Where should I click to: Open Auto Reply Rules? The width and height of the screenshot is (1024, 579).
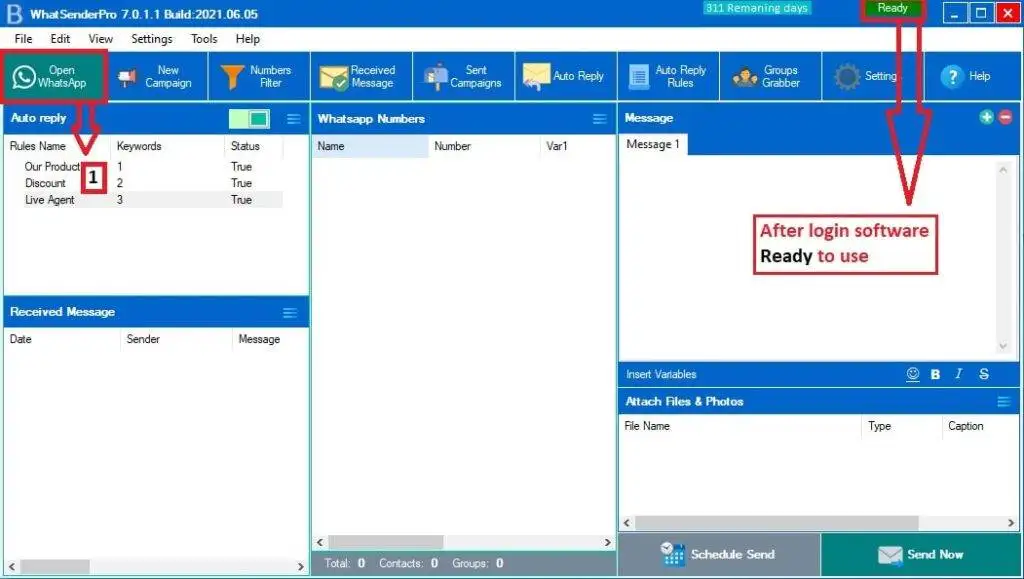tap(668, 76)
